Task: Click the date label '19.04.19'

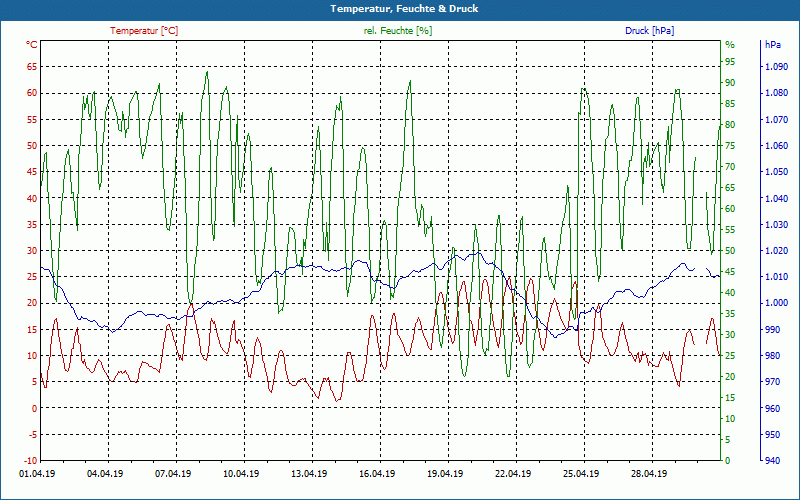Action: tap(445, 474)
